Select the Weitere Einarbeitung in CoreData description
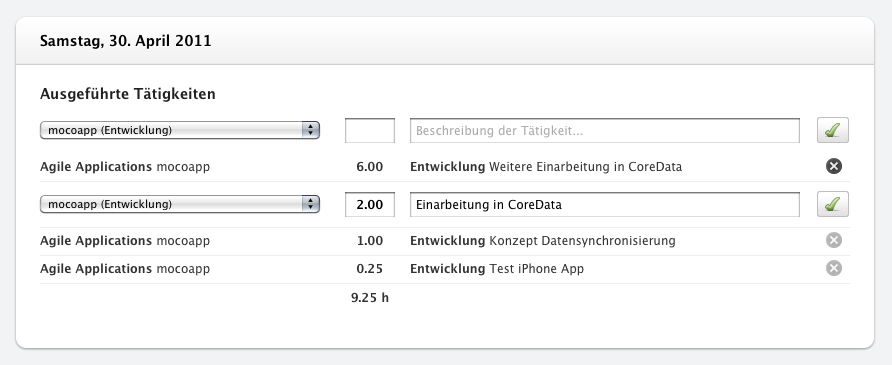 [585, 167]
